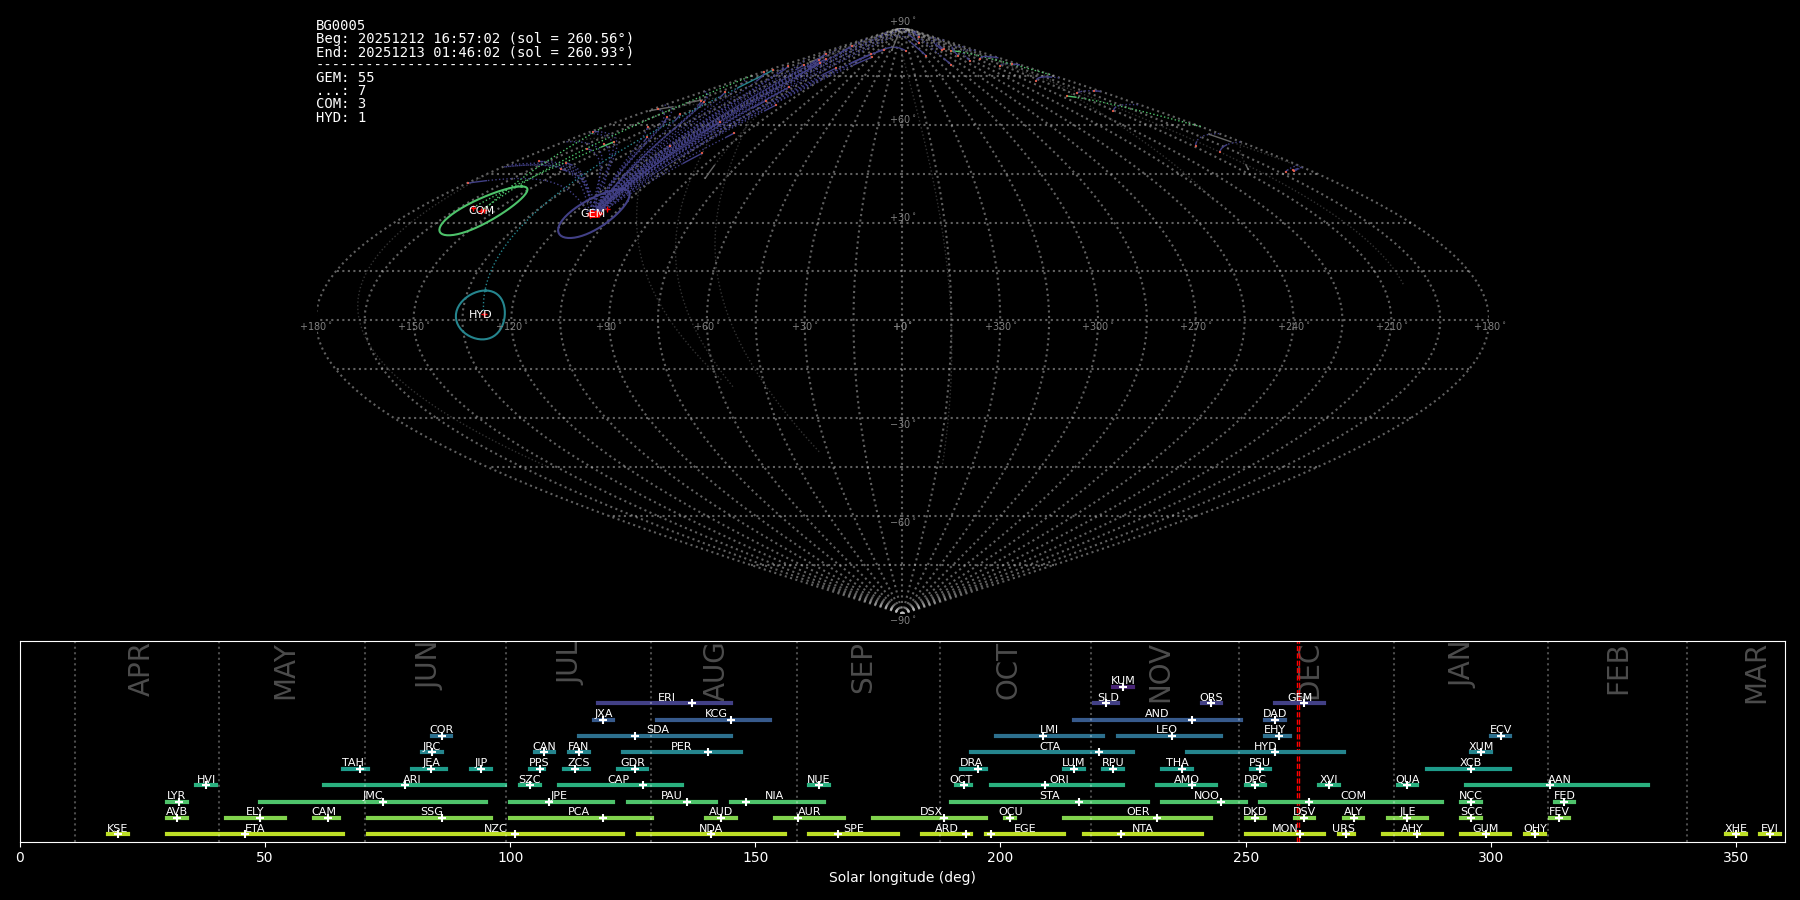The width and height of the screenshot is (1800, 900).
Task: Click the PER shower peak marker
Action: click(708, 752)
